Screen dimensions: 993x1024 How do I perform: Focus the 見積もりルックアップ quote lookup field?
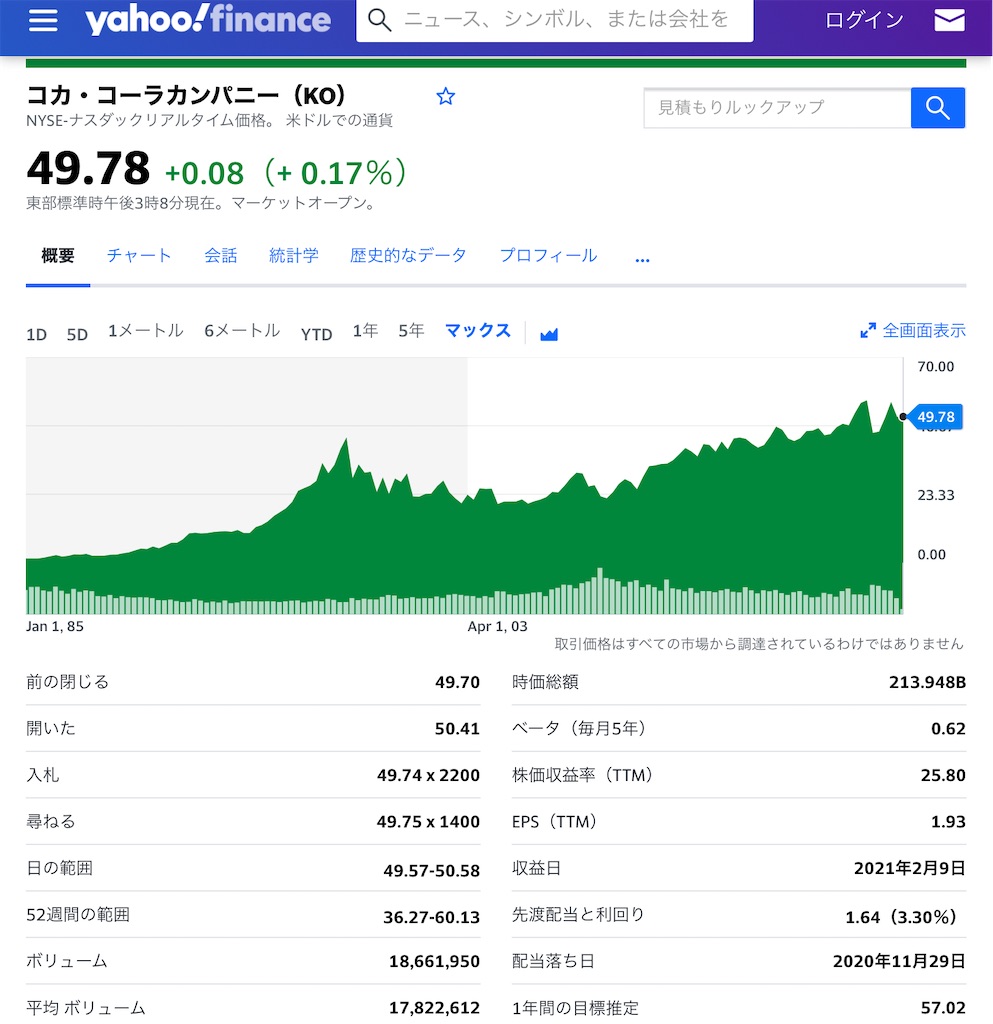pos(777,108)
